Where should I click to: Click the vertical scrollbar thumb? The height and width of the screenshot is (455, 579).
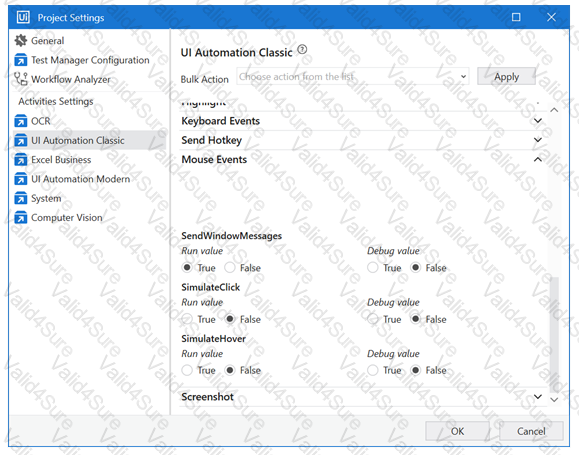pyautogui.click(x=554, y=334)
